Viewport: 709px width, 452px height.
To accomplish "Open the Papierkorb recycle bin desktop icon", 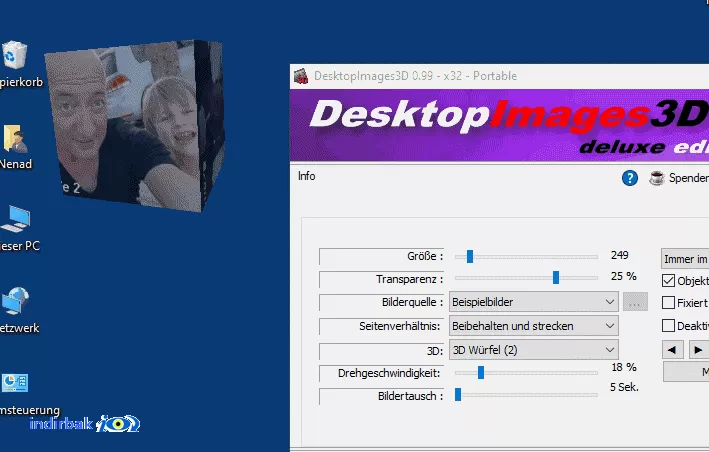I will tap(15, 55).
